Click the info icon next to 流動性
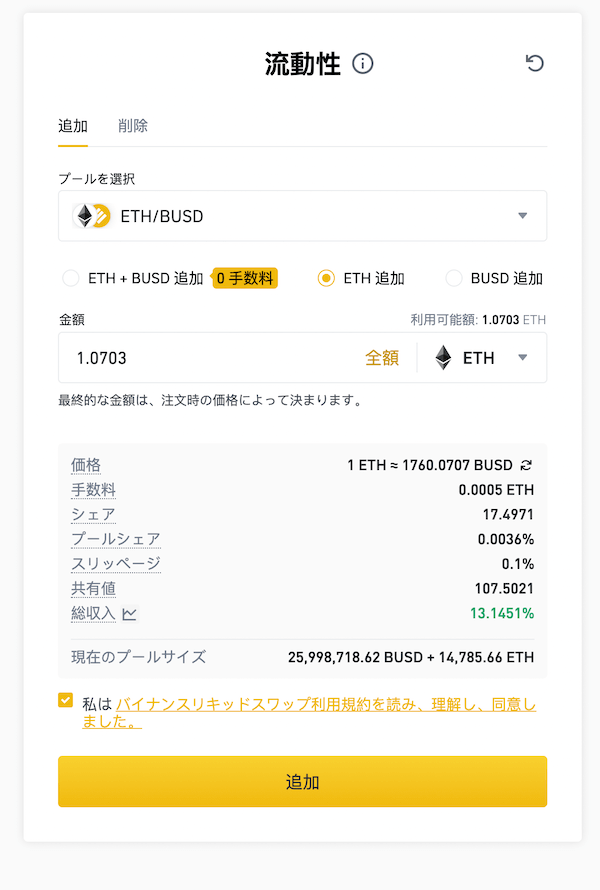Image resolution: width=600 pixels, height=890 pixels. (x=363, y=64)
